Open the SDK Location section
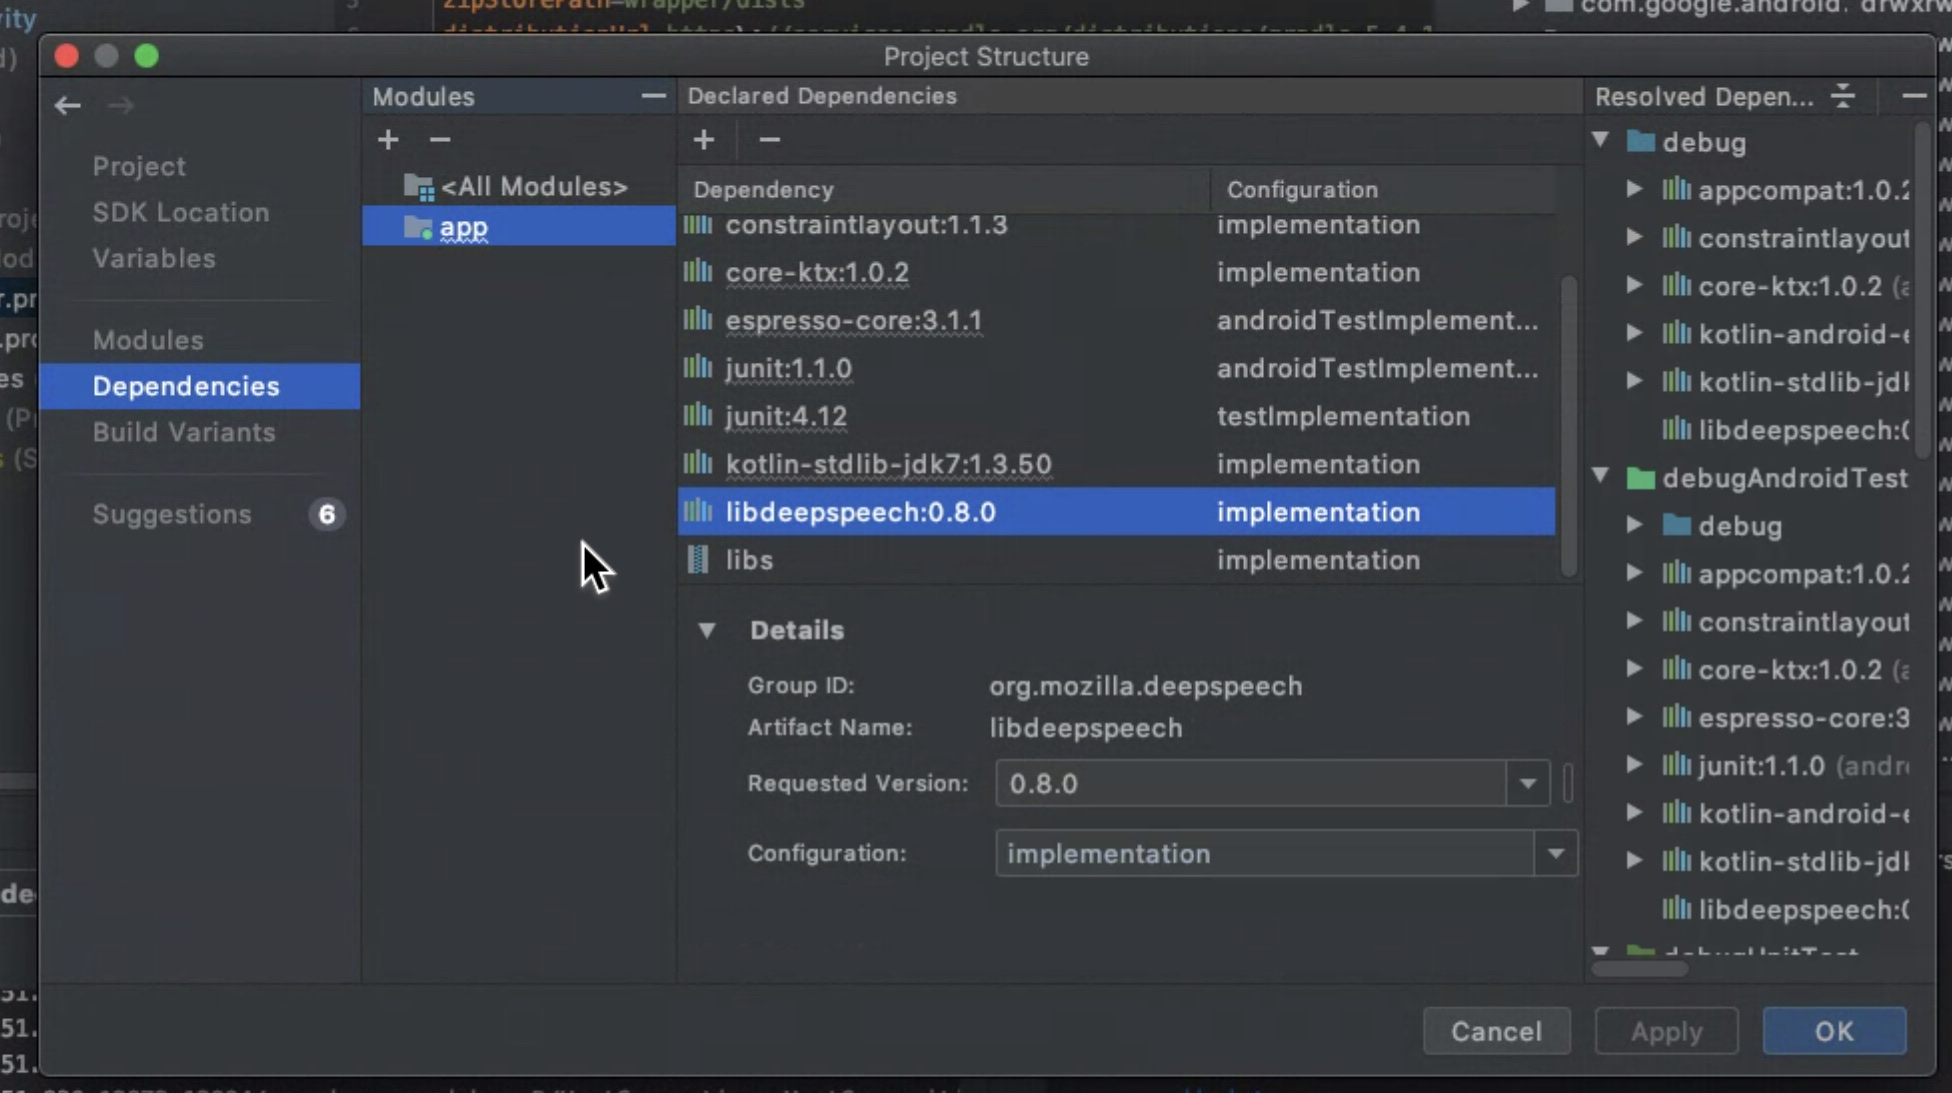This screenshot has width=1952, height=1093. click(x=180, y=212)
